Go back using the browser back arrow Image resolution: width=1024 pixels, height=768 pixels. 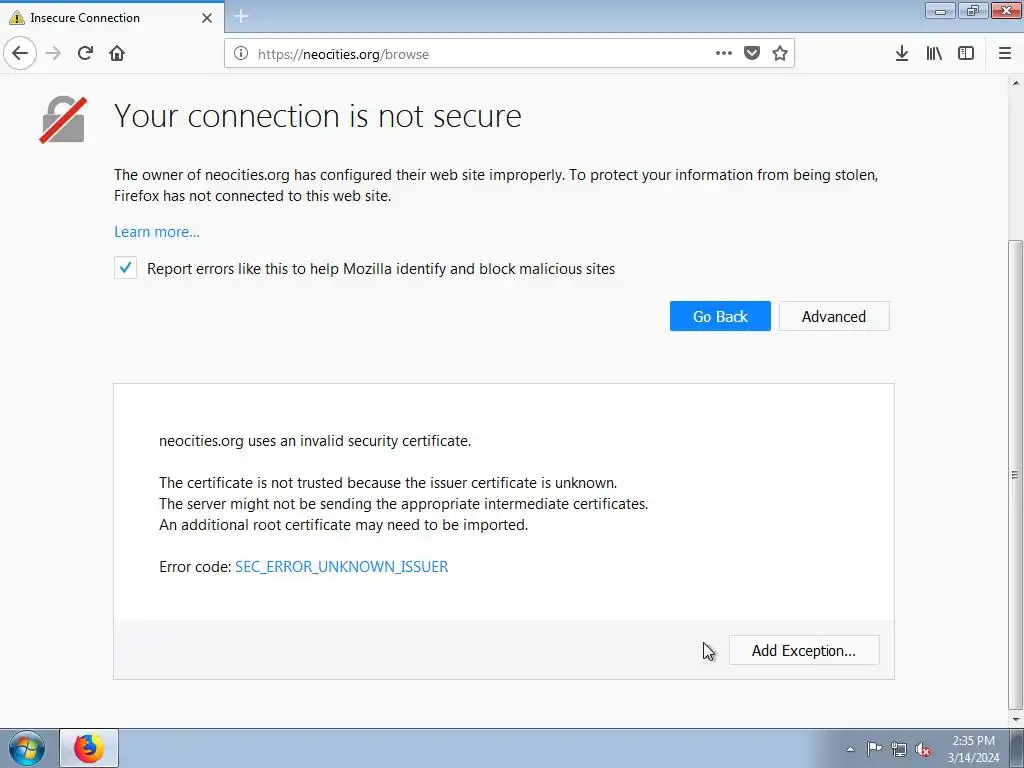(20, 54)
